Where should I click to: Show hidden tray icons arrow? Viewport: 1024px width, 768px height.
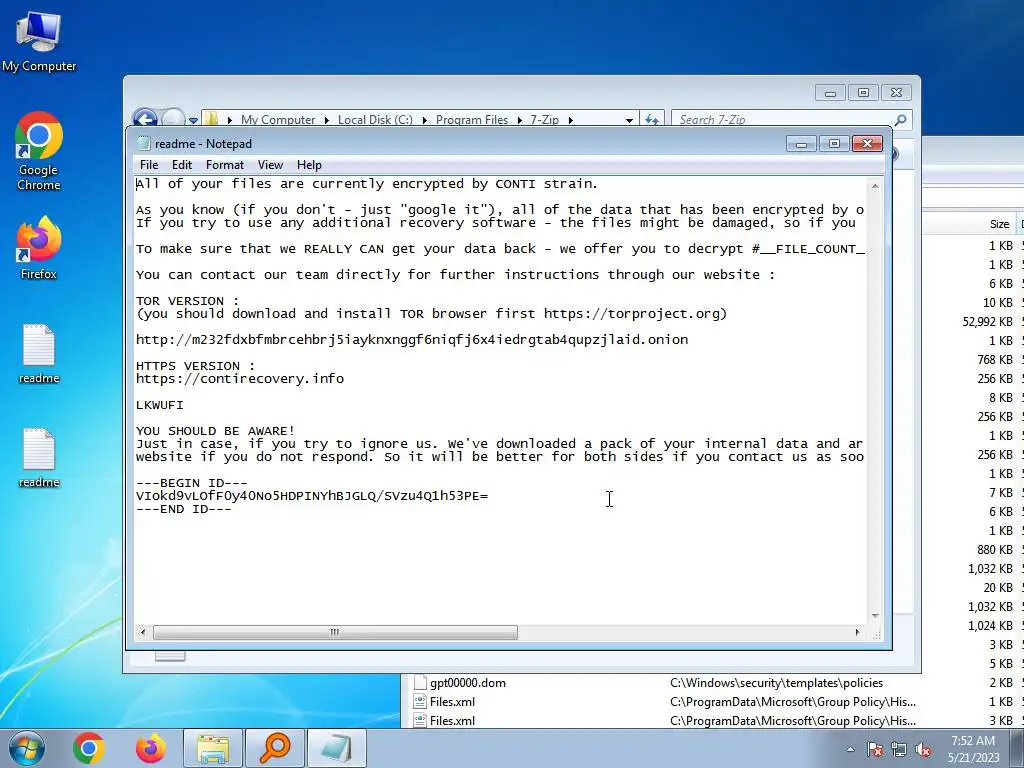pos(850,749)
